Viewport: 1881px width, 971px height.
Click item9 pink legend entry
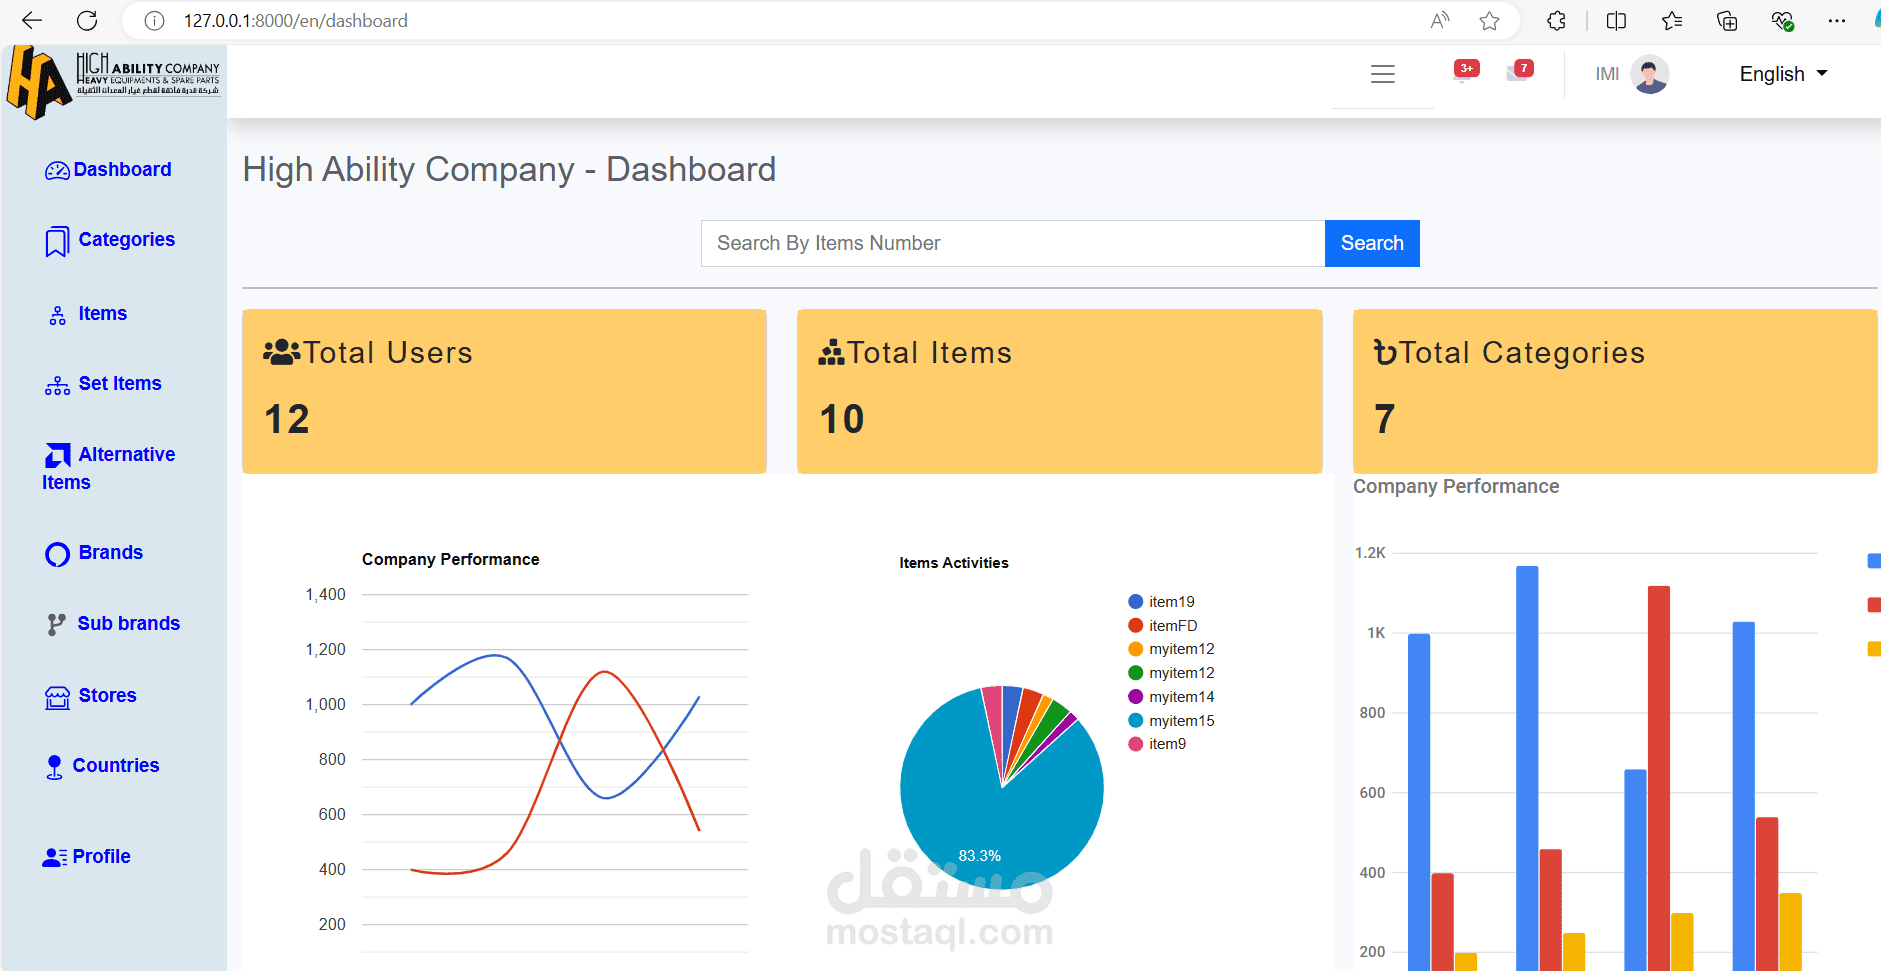click(x=1157, y=744)
